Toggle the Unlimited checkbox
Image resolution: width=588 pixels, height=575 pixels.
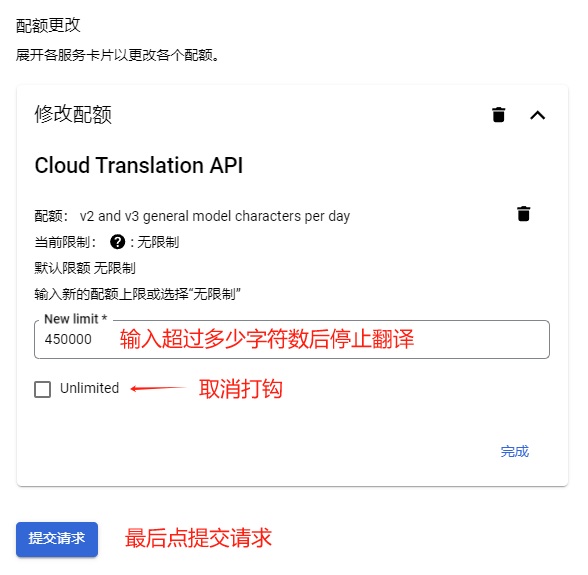[x=42, y=389]
